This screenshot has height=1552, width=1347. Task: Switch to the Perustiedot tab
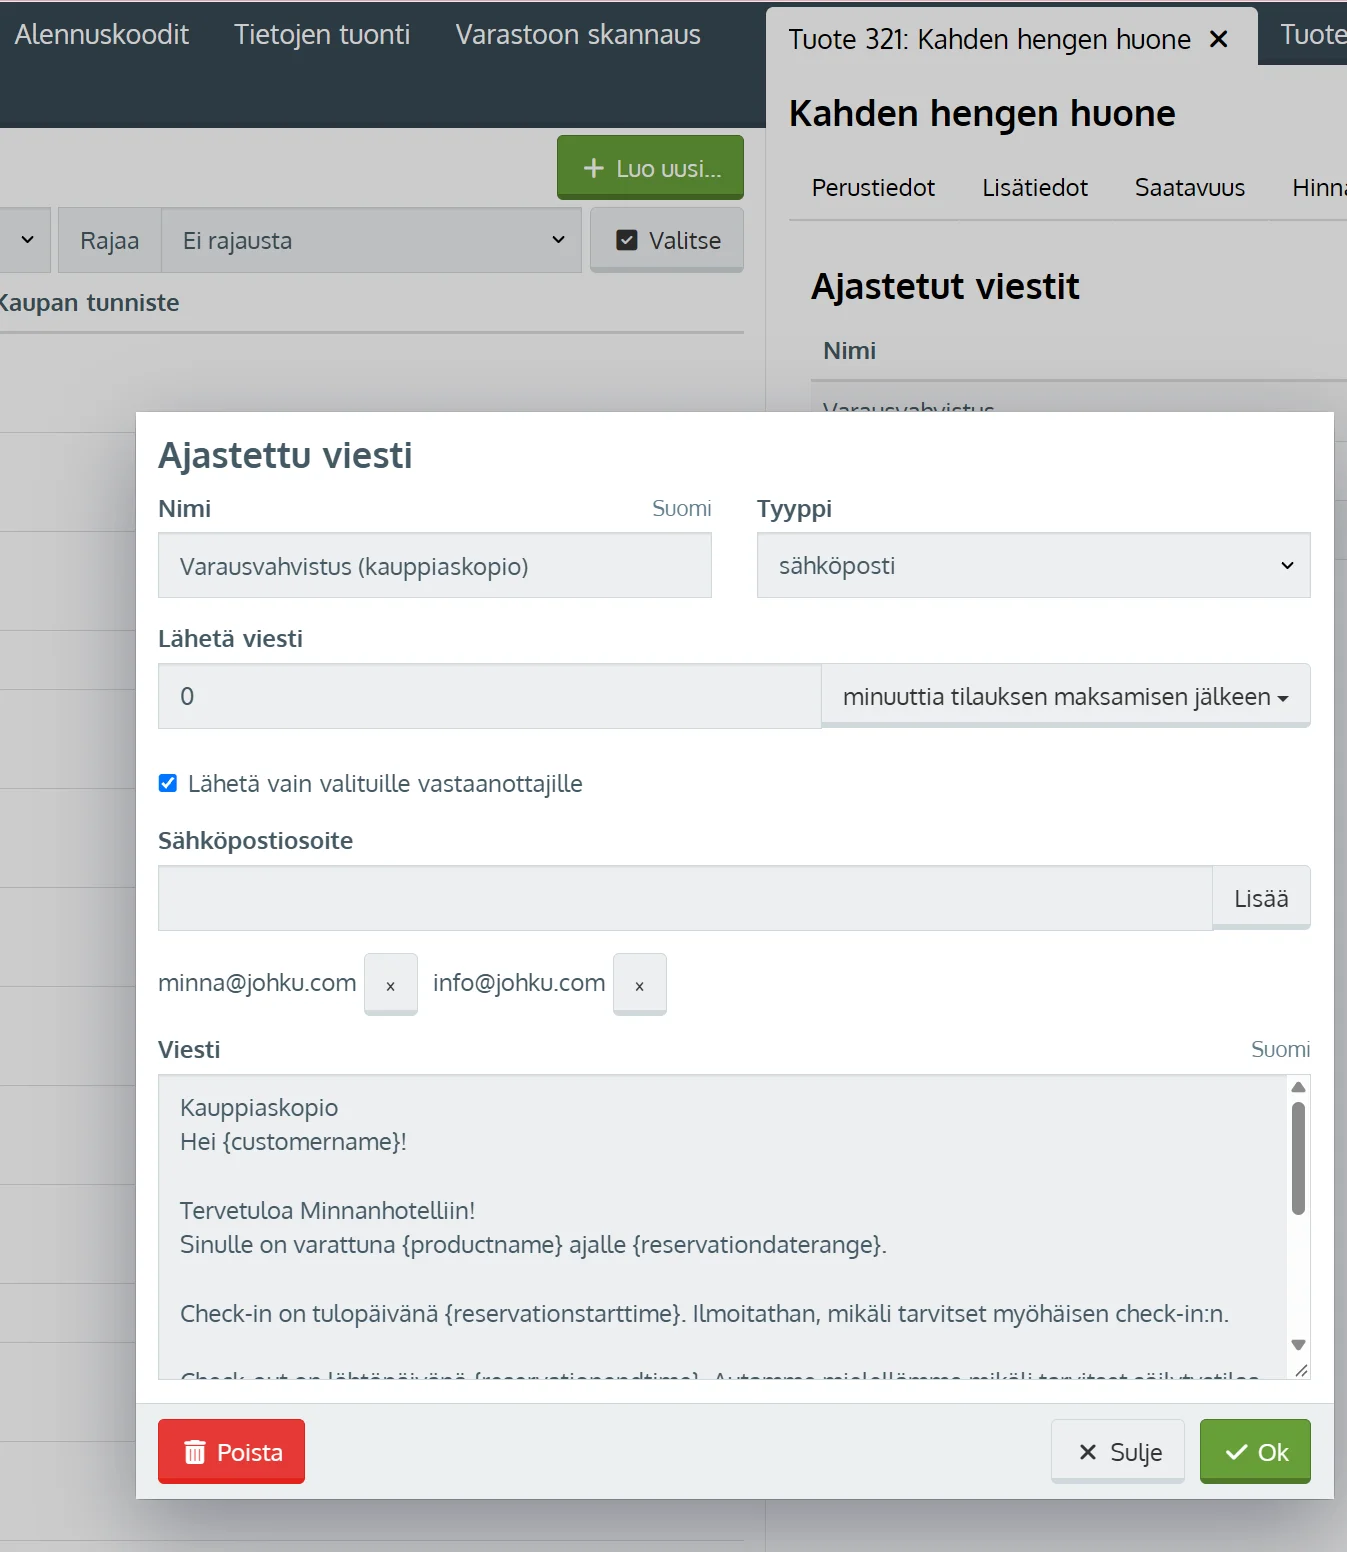tap(873, 187)
